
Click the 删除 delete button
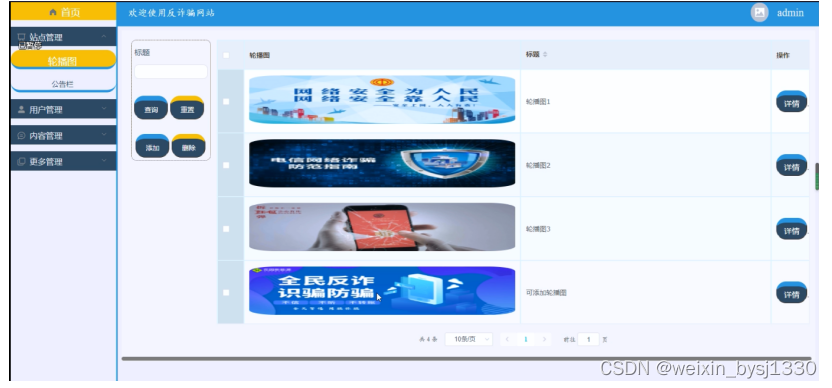pos(188,146)
